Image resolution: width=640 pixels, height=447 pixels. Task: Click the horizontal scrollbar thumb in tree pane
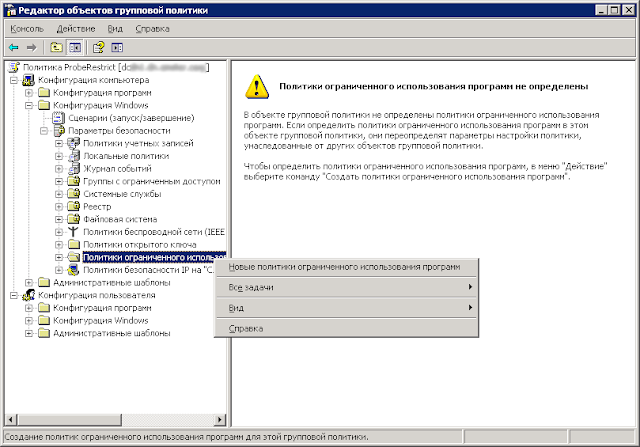click(x=69, y=419)
